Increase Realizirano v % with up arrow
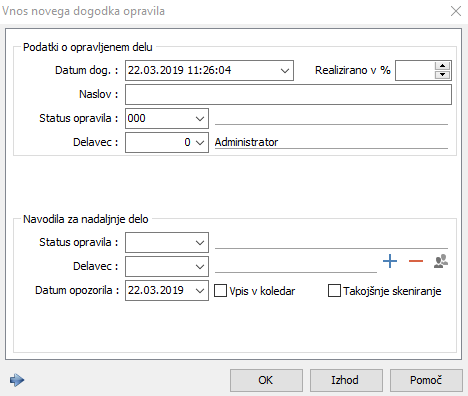The width and height of the screenshot is (468, 396). pos(443,66)
